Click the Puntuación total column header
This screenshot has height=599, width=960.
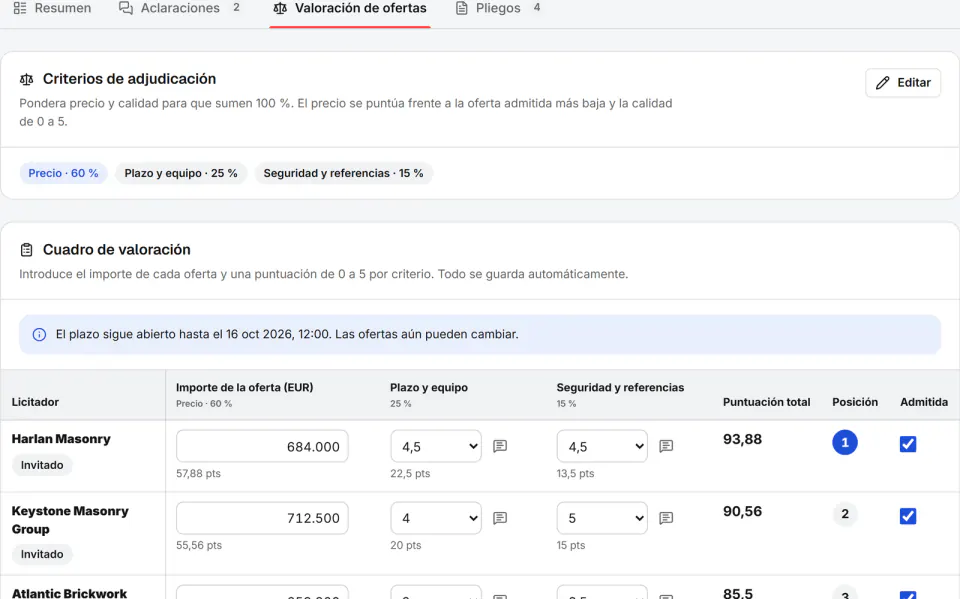(x=767, y=402)
